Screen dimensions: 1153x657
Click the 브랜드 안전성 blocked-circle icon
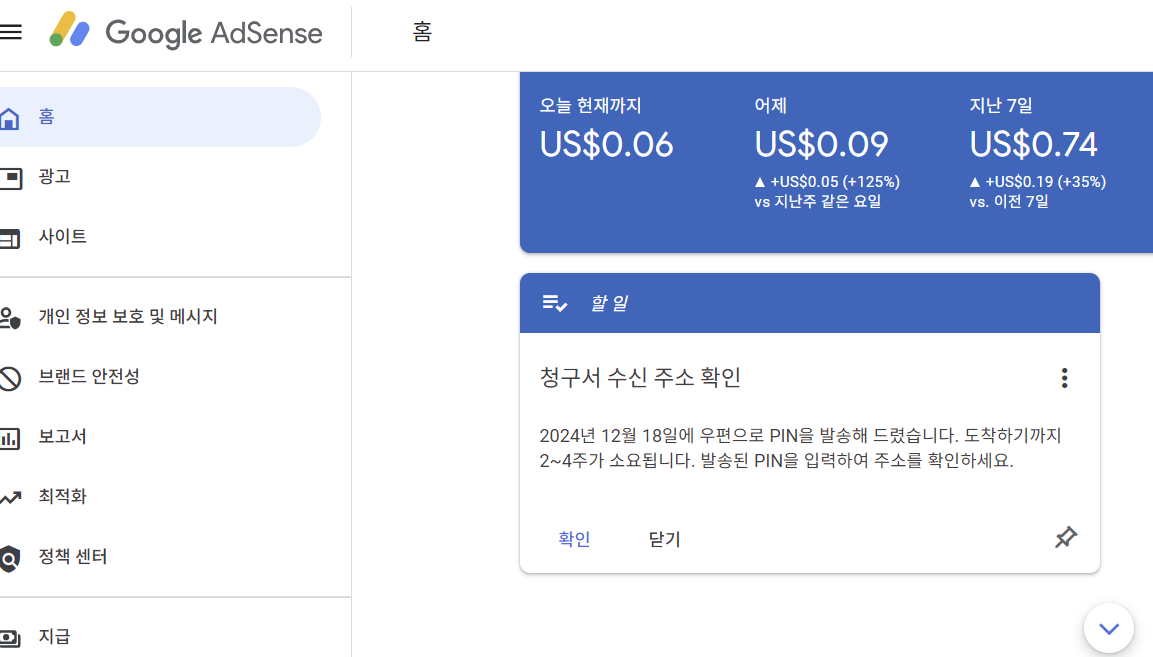10,378
